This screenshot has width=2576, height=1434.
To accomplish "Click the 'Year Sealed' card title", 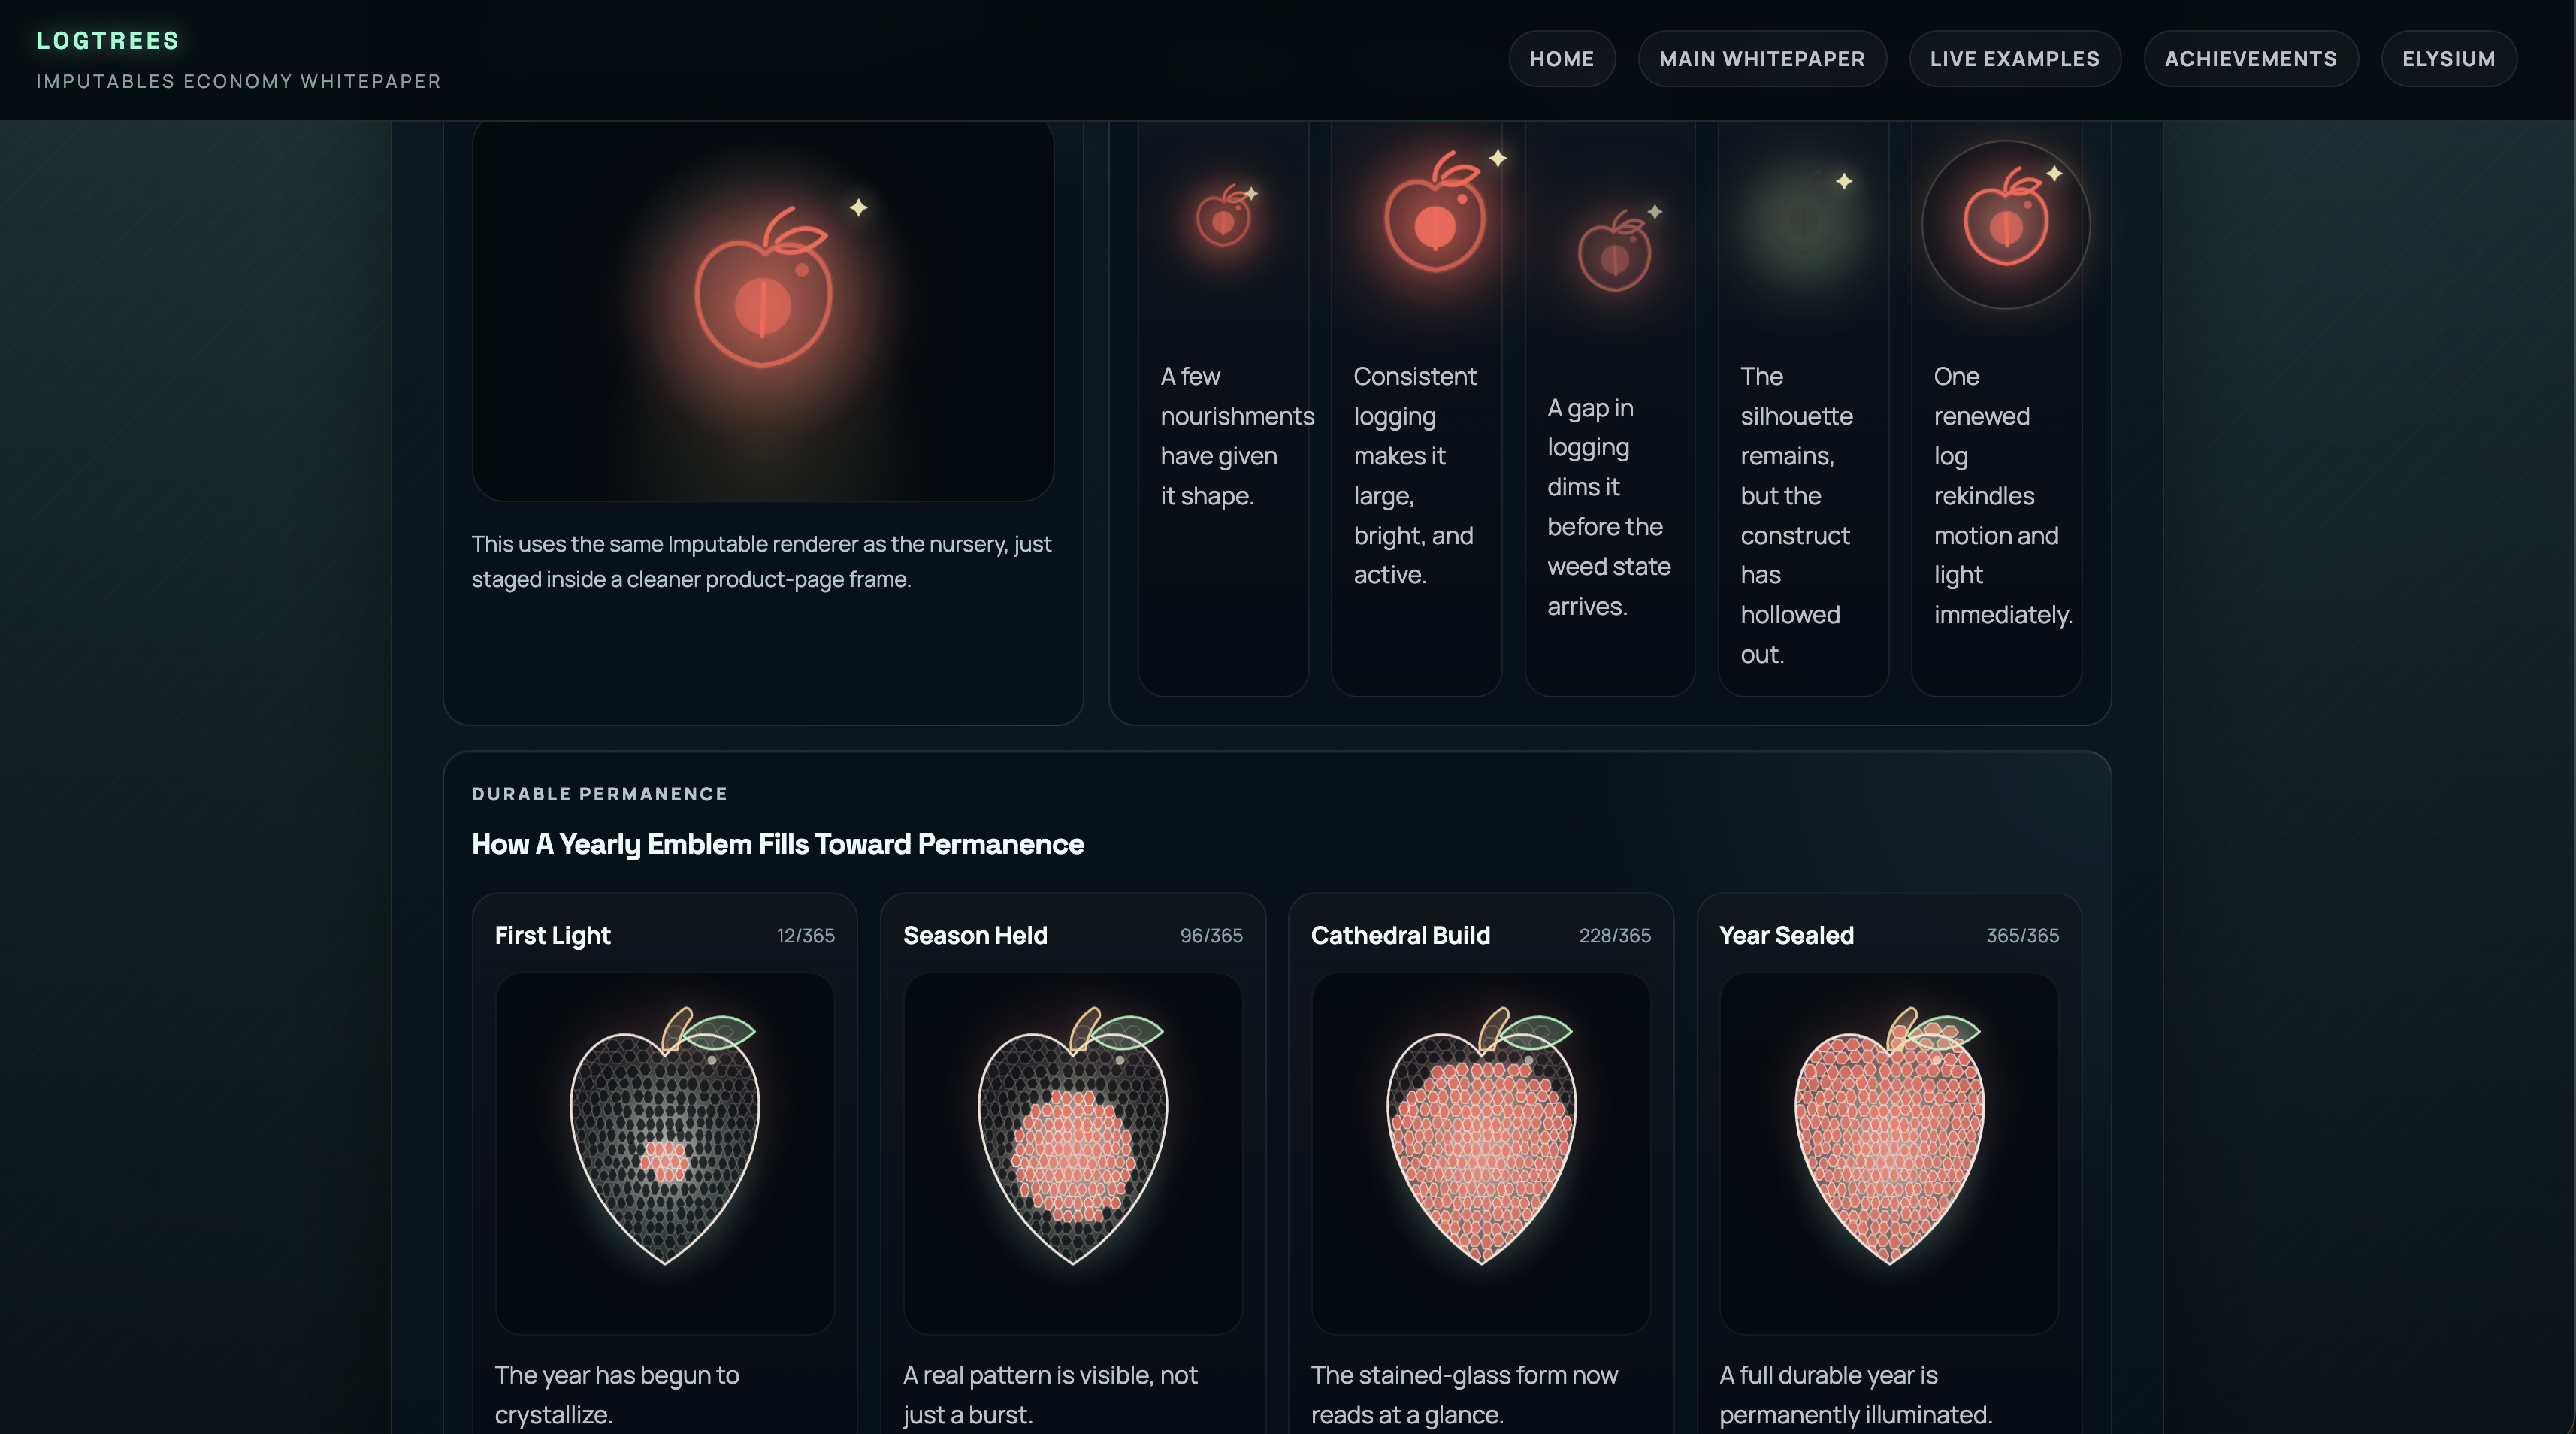I will (1786, 935).
